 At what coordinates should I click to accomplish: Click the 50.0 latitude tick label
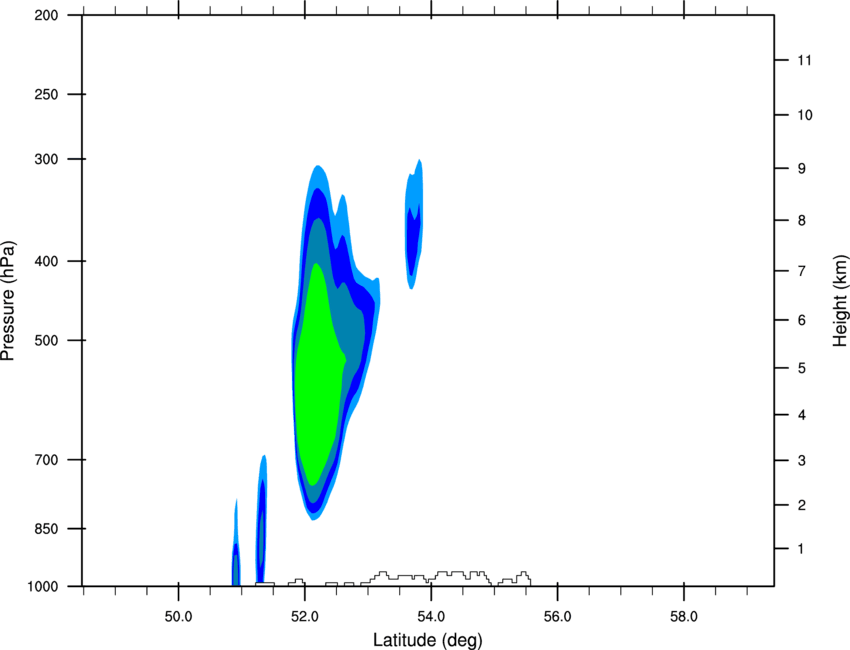(178, 617)
